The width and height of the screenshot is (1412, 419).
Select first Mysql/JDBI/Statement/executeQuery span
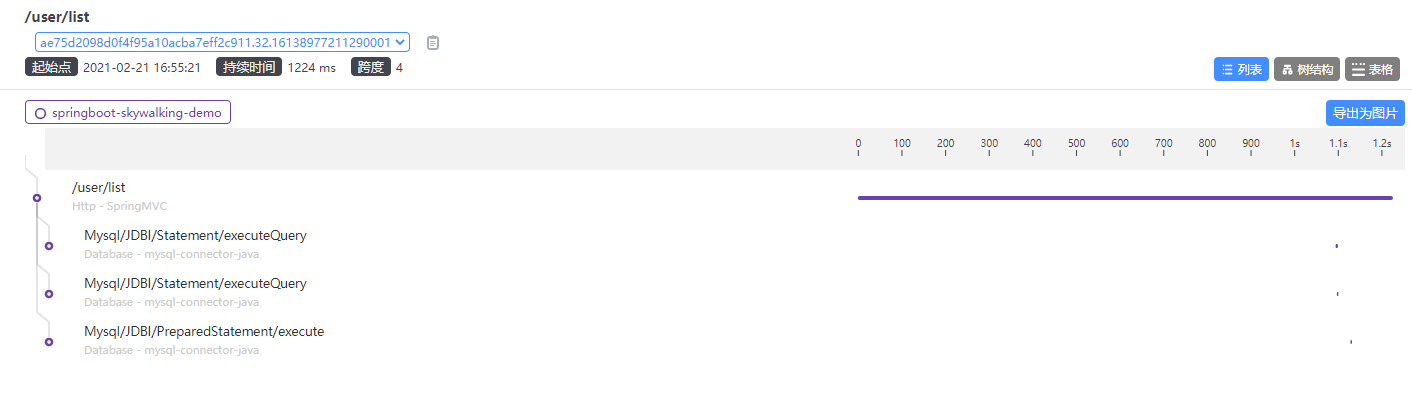[x=195, y=236]
